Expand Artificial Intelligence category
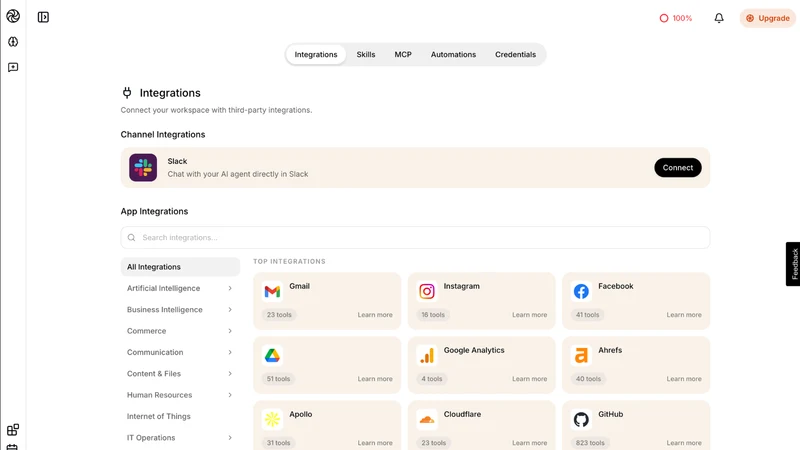Viewport: 800px width, 450px height. coord(180,288)
